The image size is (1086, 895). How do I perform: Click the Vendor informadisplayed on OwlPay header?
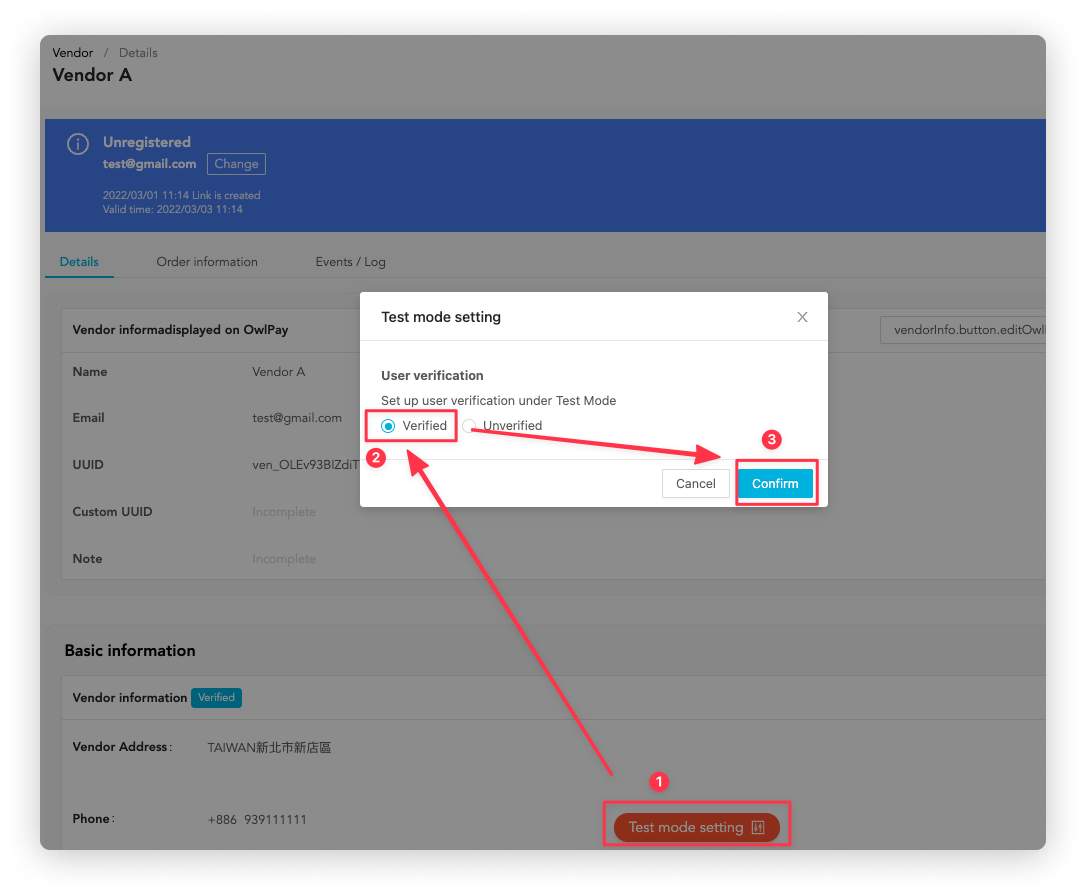tap(180, 330)
